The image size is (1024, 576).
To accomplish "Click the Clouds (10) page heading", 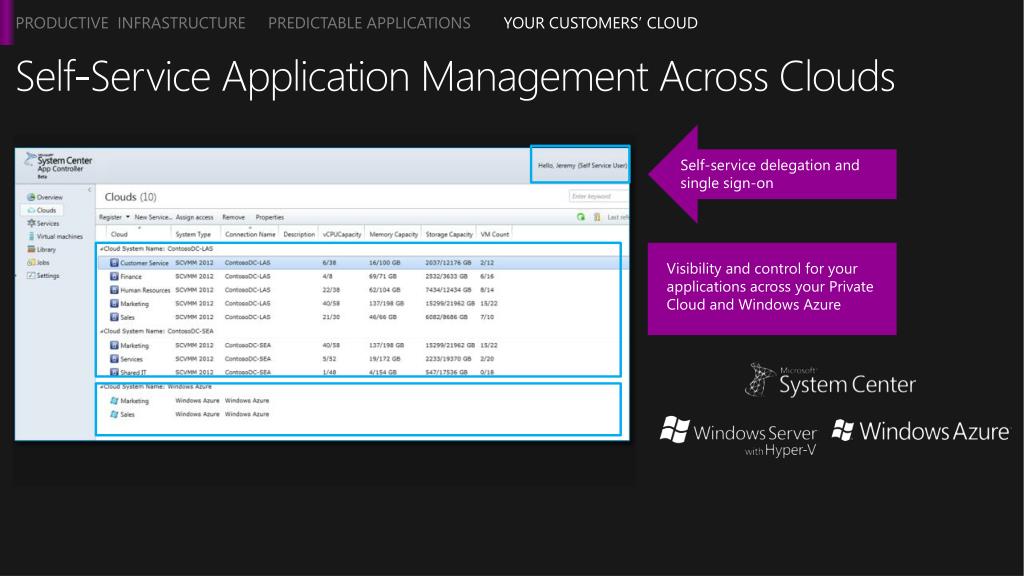I will coord(131,197).
